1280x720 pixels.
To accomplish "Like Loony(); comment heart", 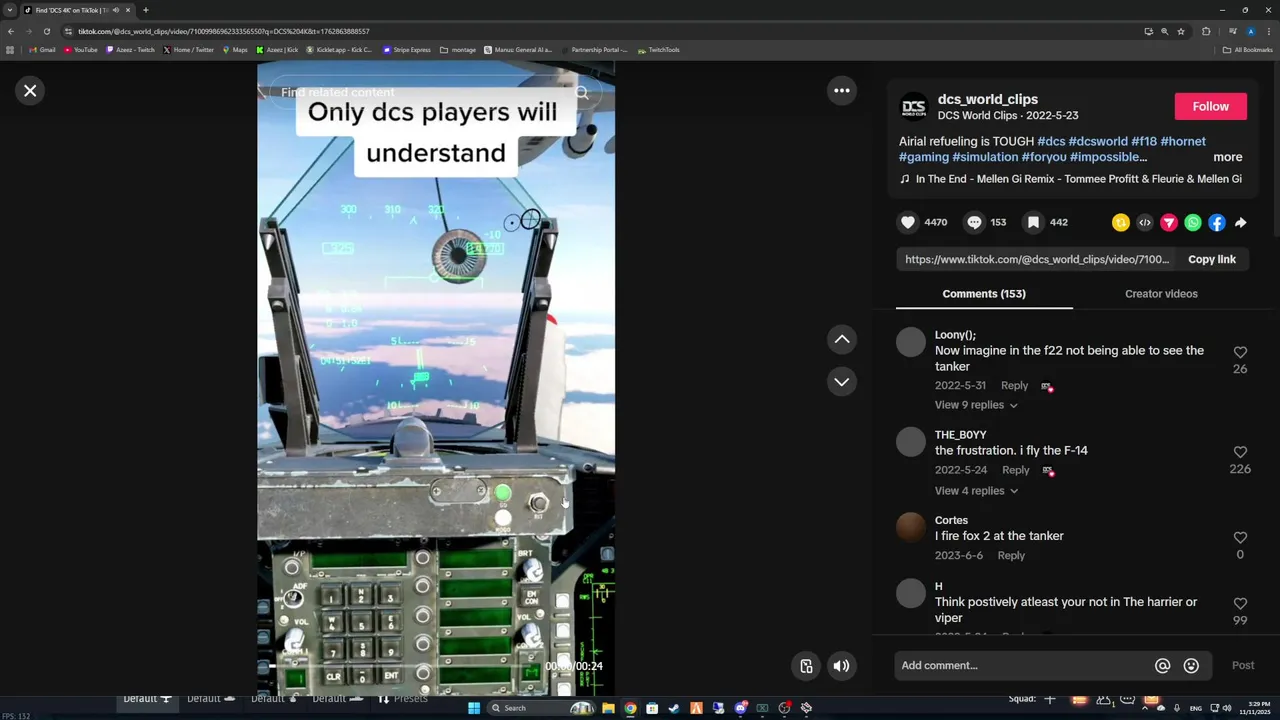I will (1240, 353).
